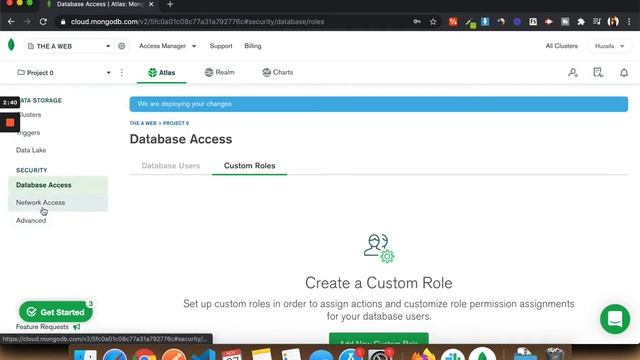This screenshot has height=360, width=640.
Task: Open the Huzaifa user account menu
Action: point(609,46)
